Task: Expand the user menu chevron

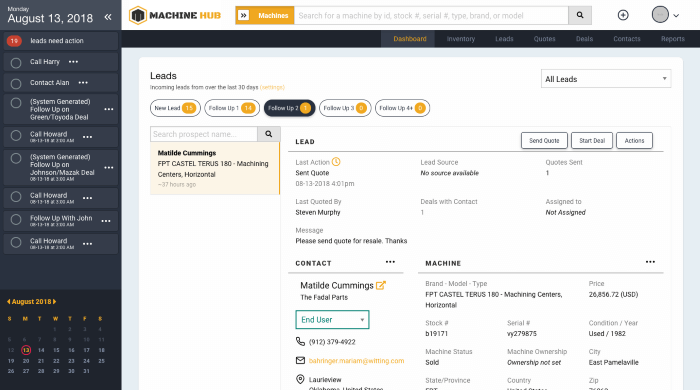Action: click(676, 16)
